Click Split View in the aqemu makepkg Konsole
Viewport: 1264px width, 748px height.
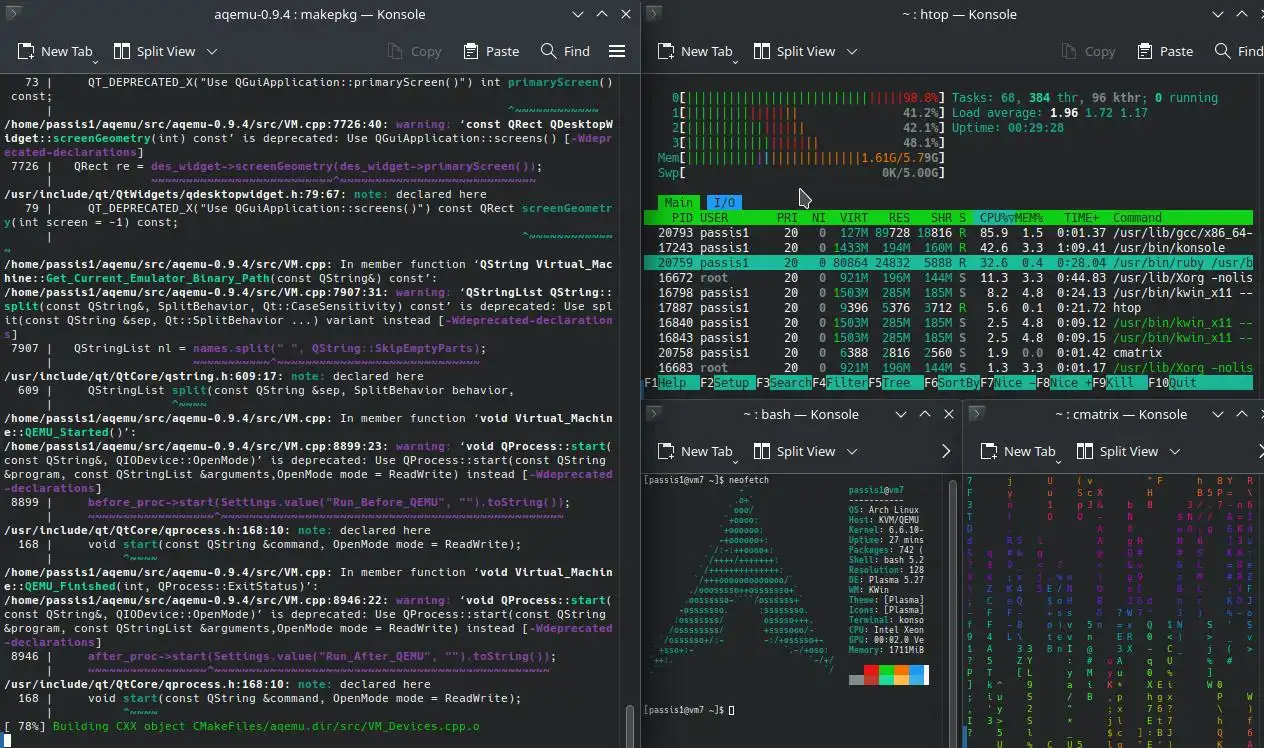(154, 51)
